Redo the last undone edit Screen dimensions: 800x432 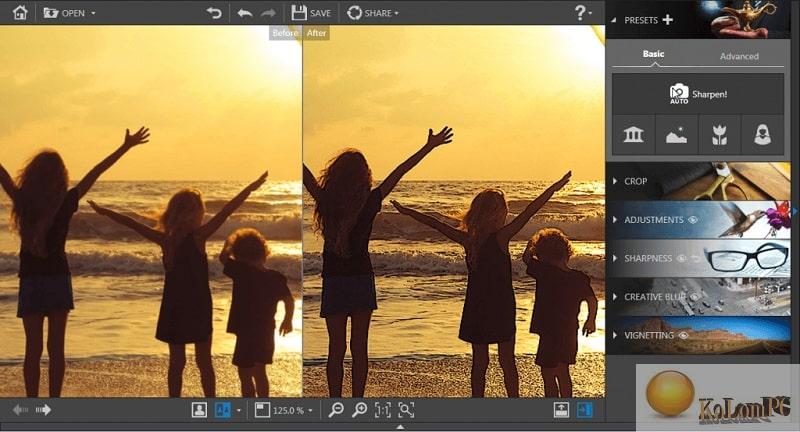[268, 13]
